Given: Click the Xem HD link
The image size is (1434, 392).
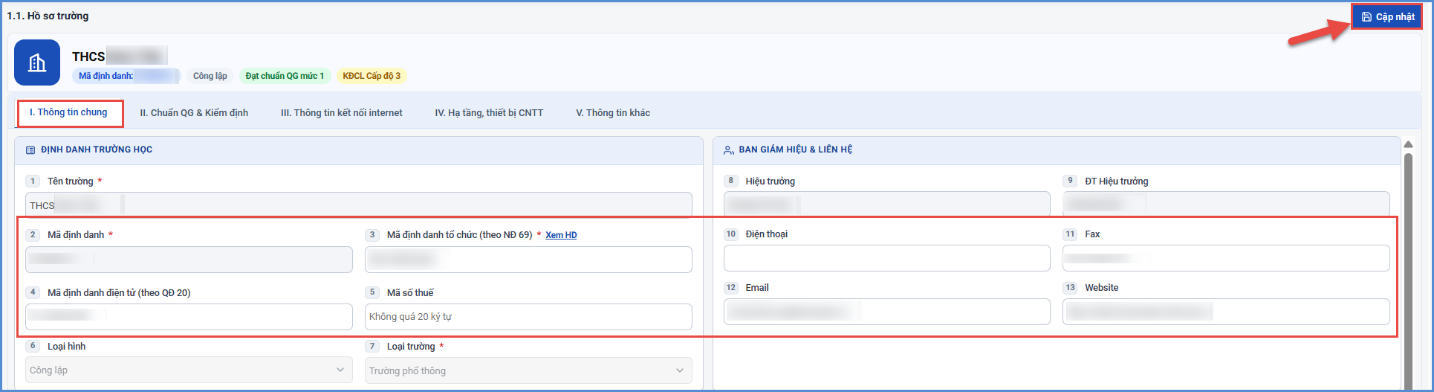Looking at the screenshot, I should 561,235.
